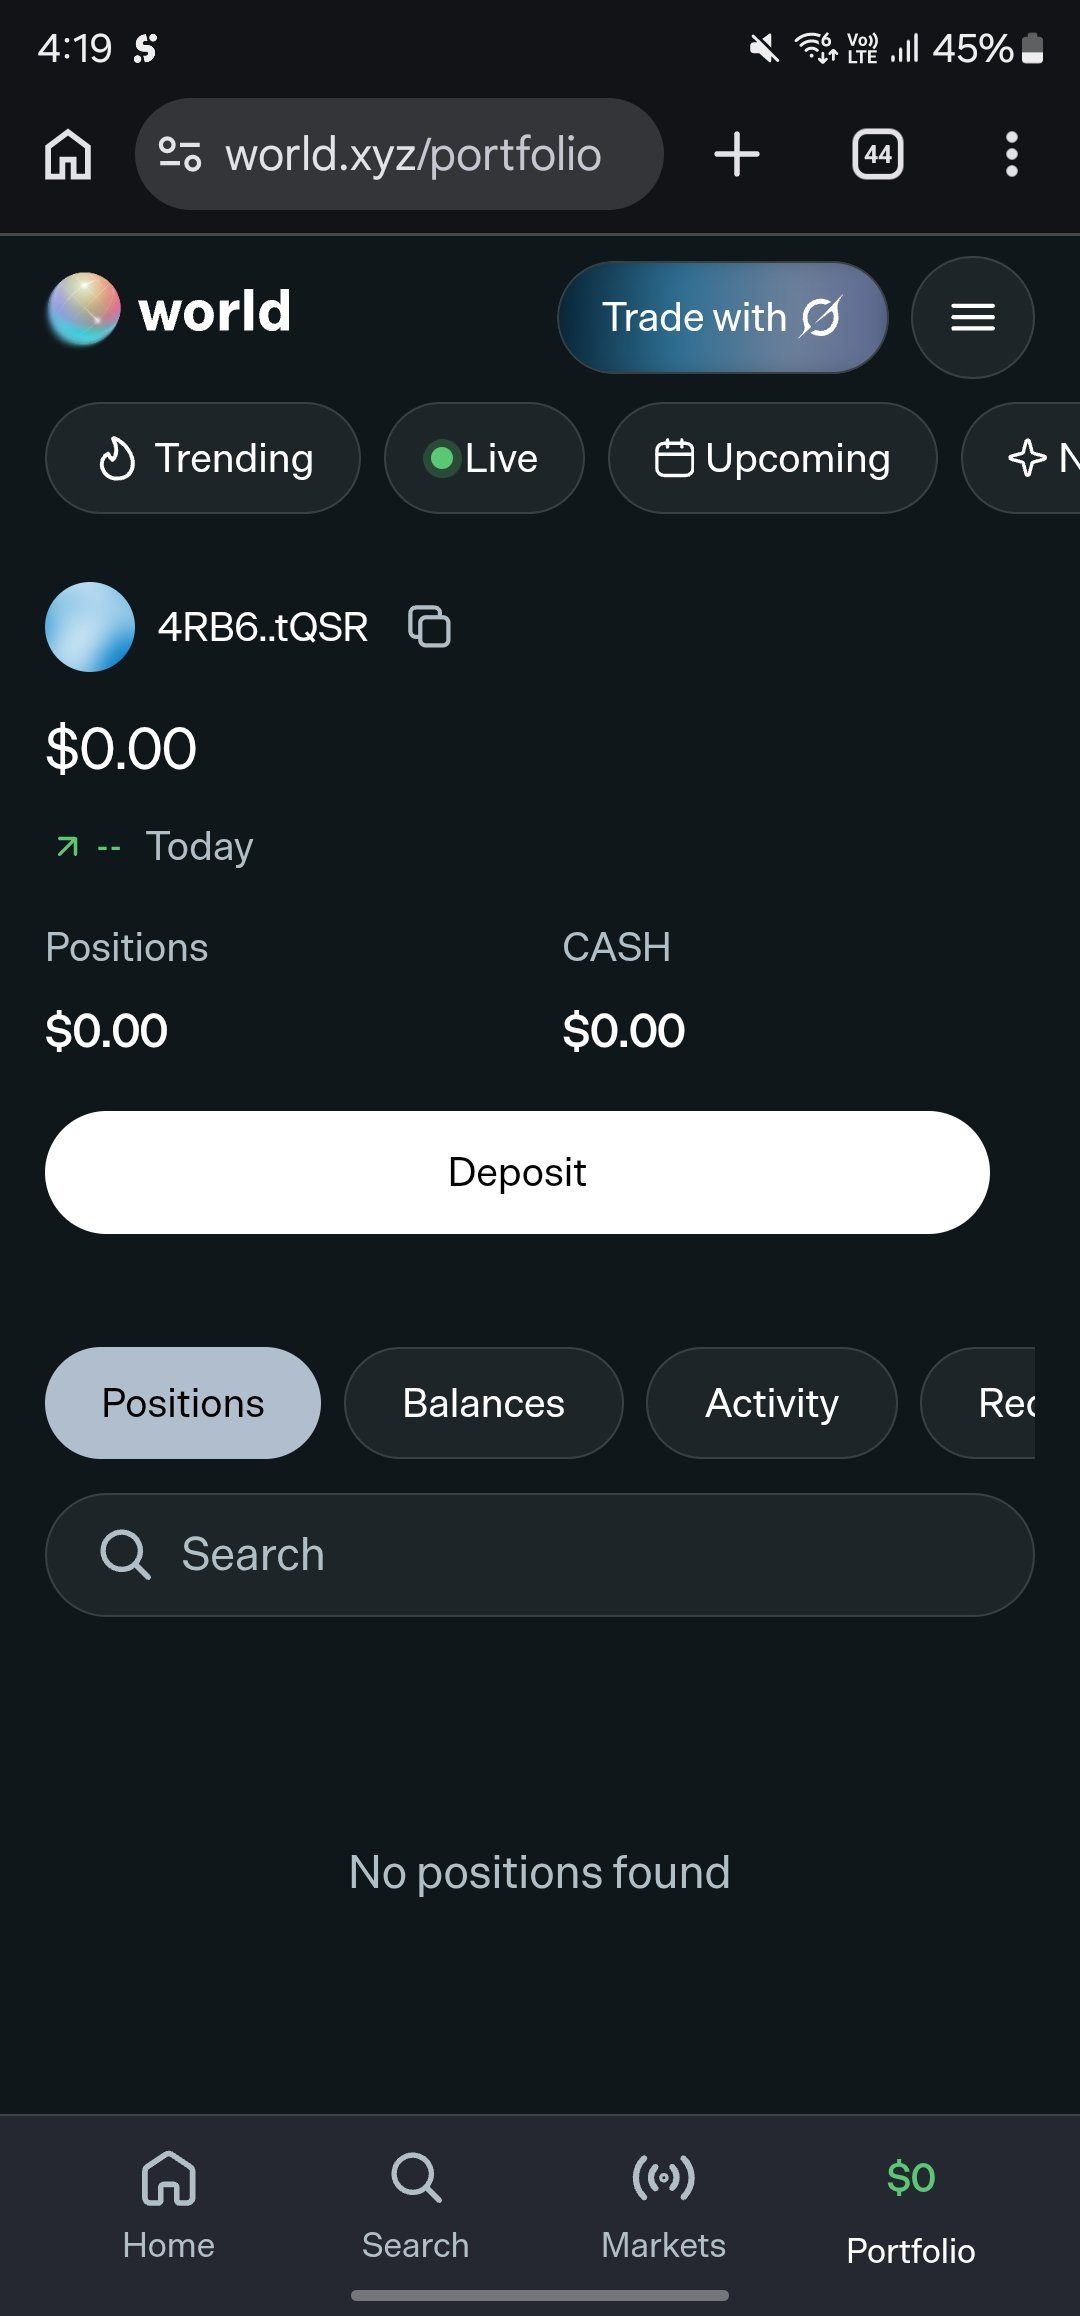Copy the 4RB6..tQSR wallet address
Image resolution: width=1080 pixels, height=2316 pixels.
coord(429,627)
